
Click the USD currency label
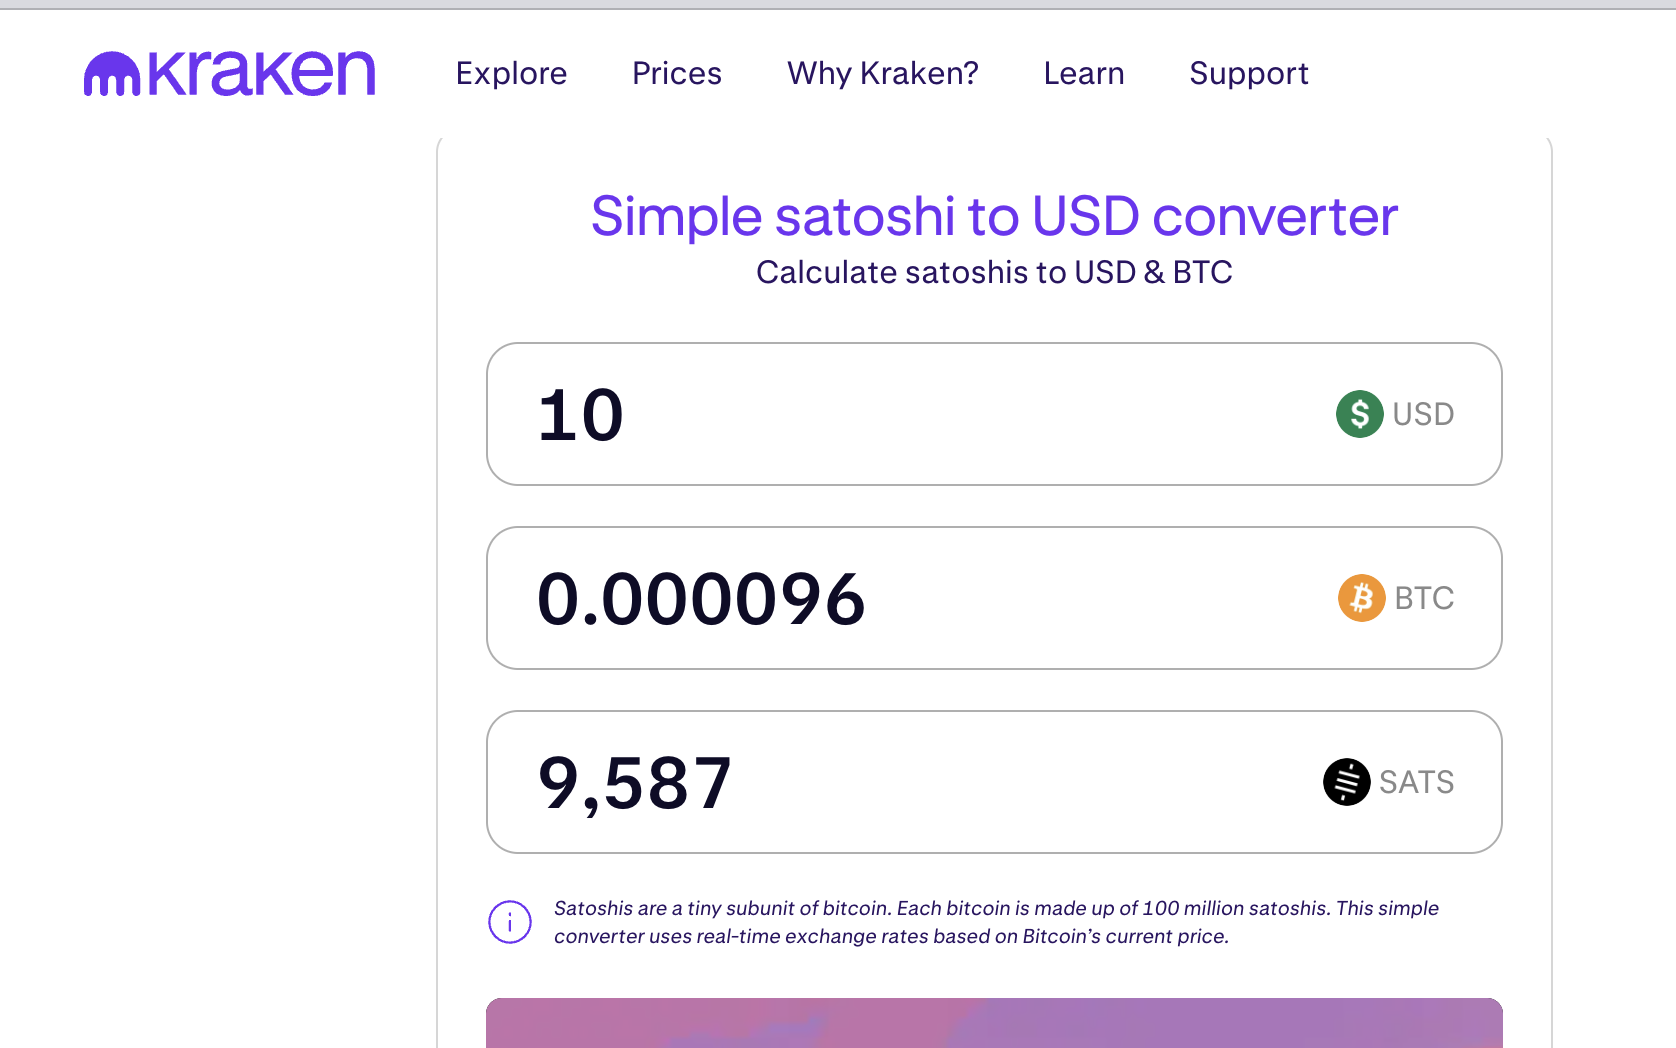[1423, 414]
